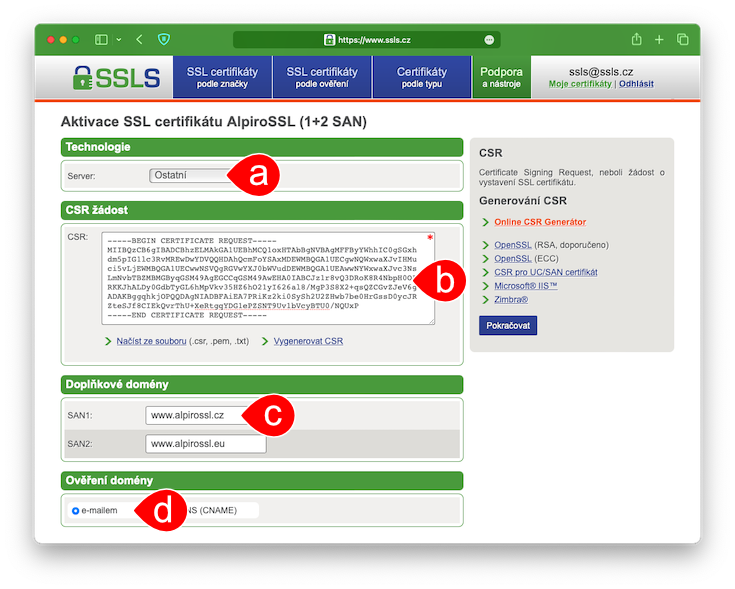Open Certifikáty podle typu menu

(x=422, y=77)
